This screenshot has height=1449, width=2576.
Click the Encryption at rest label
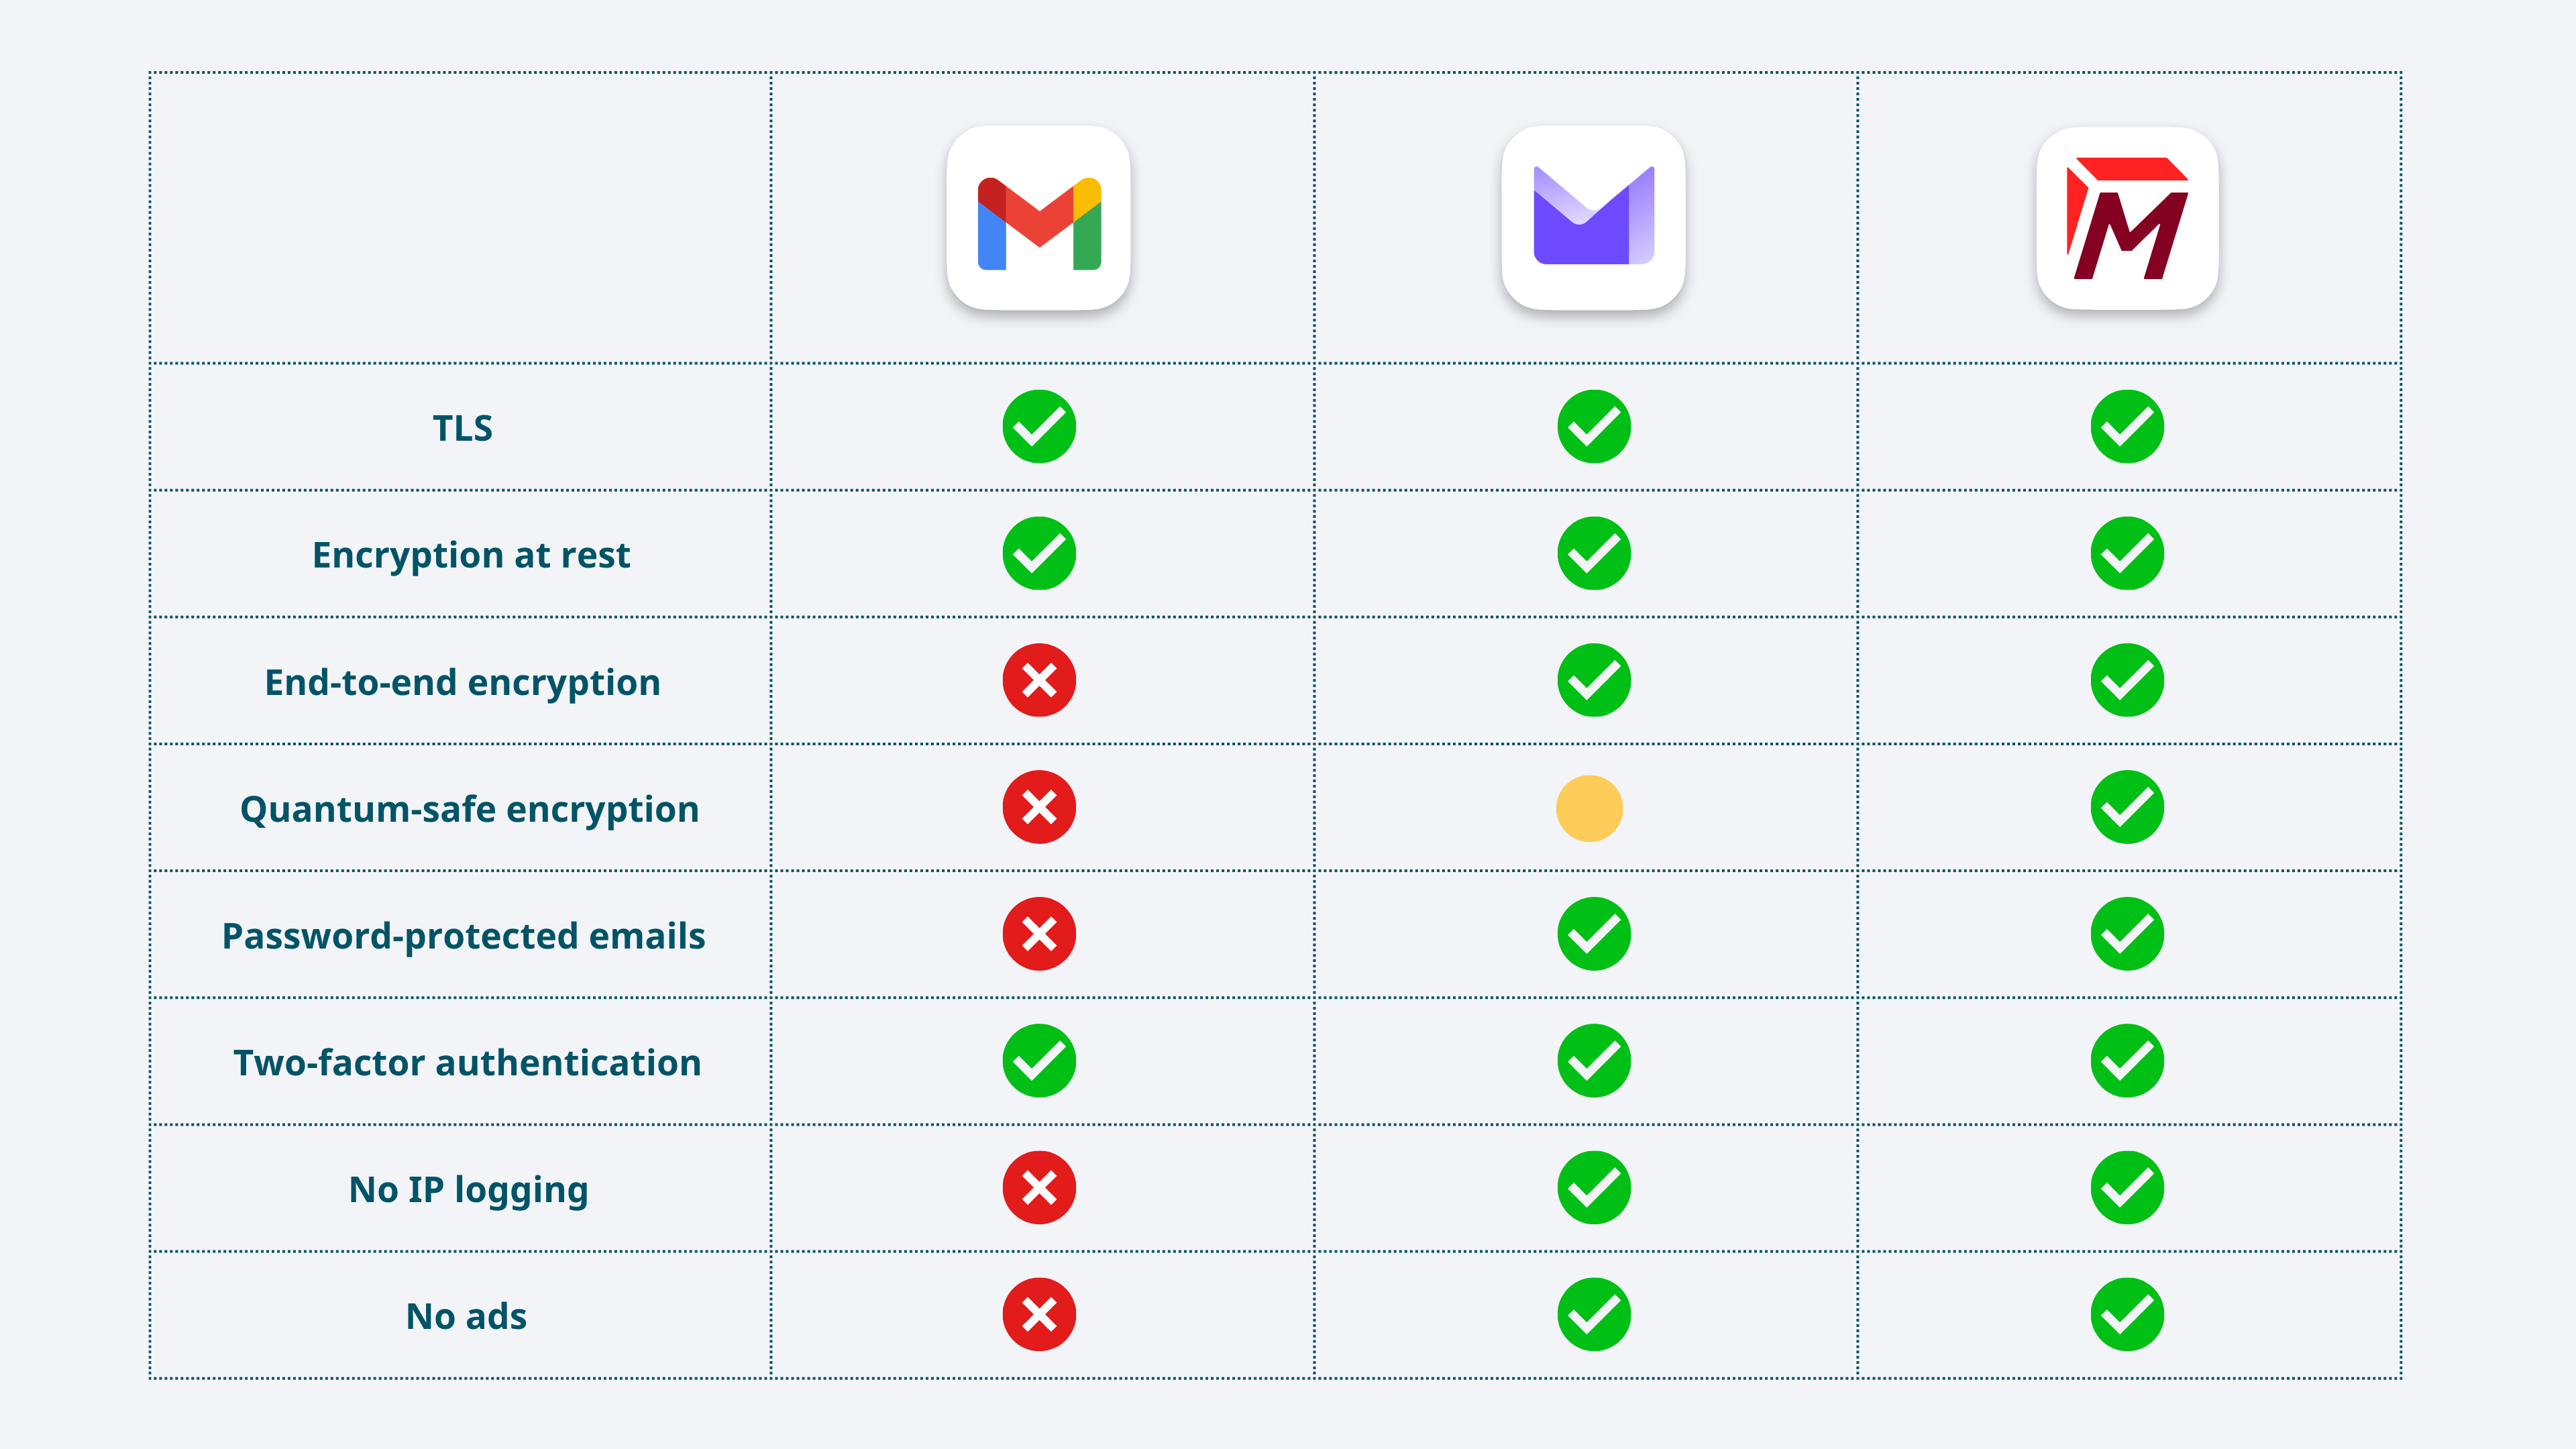tap(471, 556)
